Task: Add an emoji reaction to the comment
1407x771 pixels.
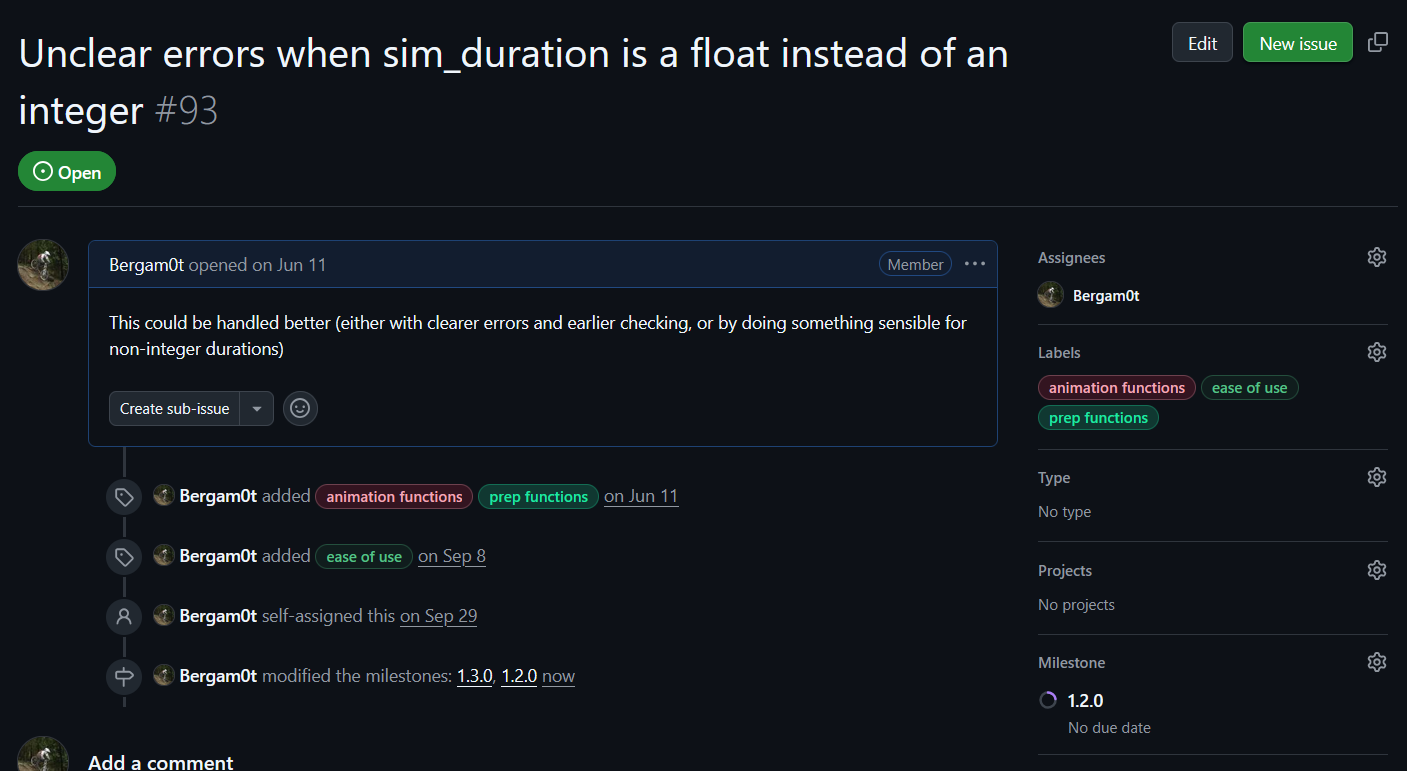Action: [x=300, y=408]
